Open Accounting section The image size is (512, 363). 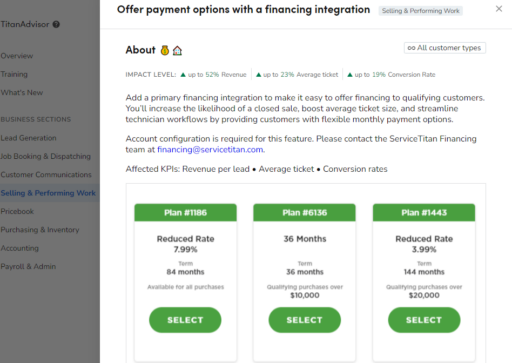pos(20,248)
